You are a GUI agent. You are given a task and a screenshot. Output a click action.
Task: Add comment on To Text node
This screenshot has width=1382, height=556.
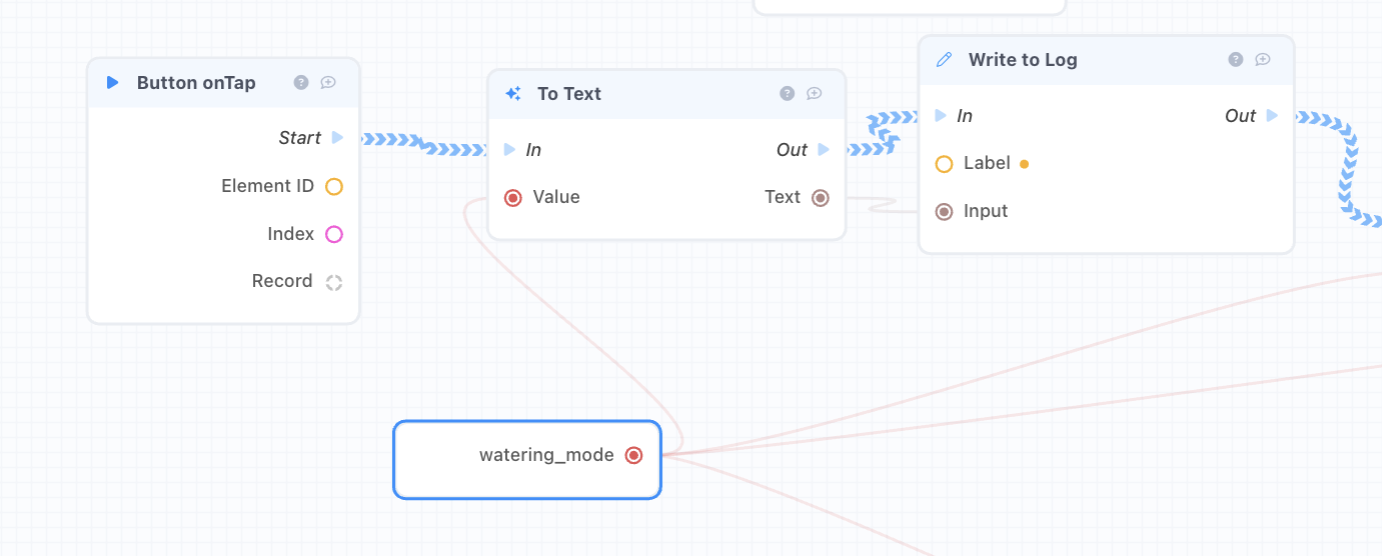click(814, 94)
